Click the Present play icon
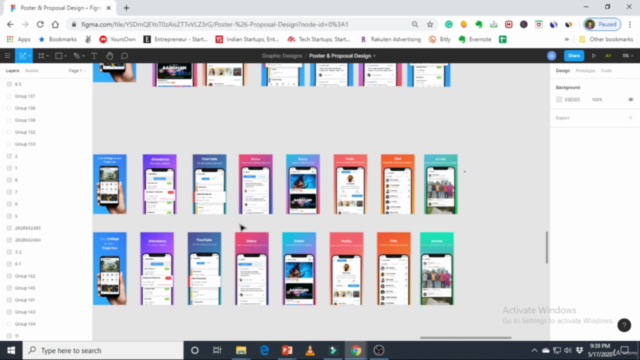The width and height of the screenshot is (640, 360). 594,56
